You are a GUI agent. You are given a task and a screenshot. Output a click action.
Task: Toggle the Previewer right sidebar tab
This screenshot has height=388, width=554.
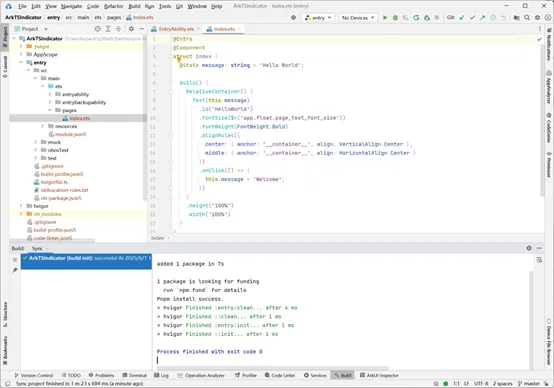click(x=549, y=165)
